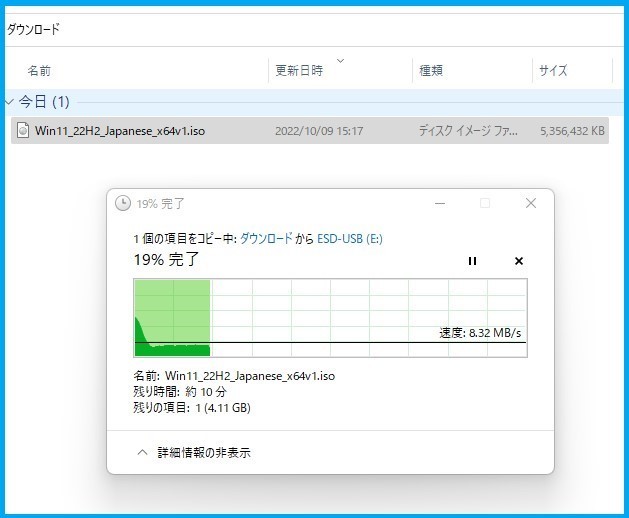Click the clock icon in dialog title
Image resolution: width=629 pixels, height=518 pixels.
pyautogui.click(x=123, y=203)
